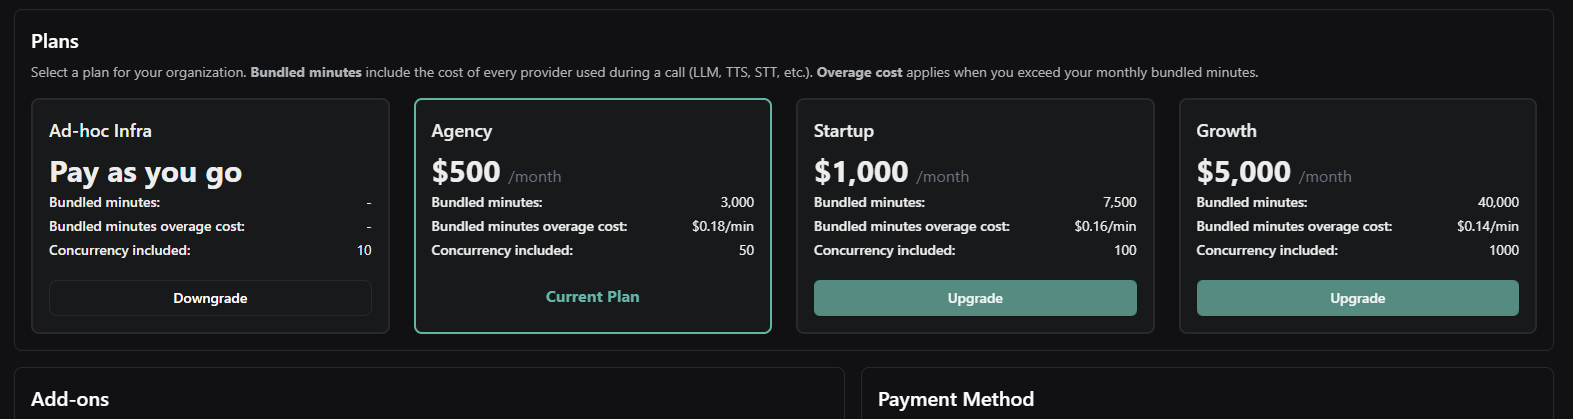Click the Current Plan label on Agency

point(592,297)
